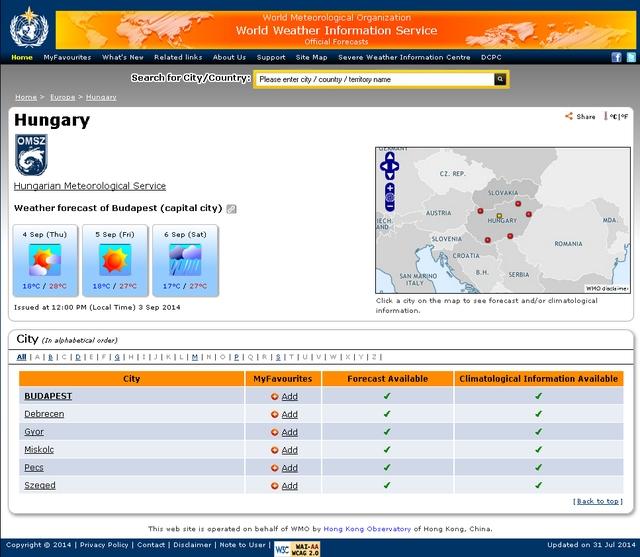Click the Home breadcrumb link
This screenshot has width=640, height=557.
click(26, 97)
